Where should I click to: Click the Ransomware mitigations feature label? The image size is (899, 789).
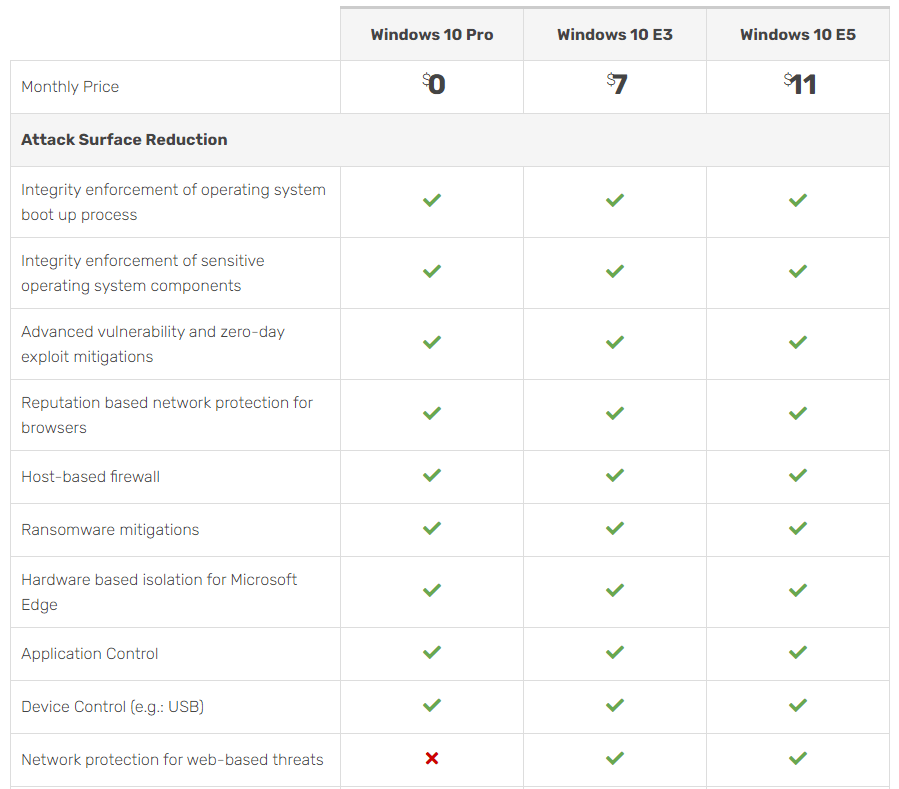(x=110, y=530)
